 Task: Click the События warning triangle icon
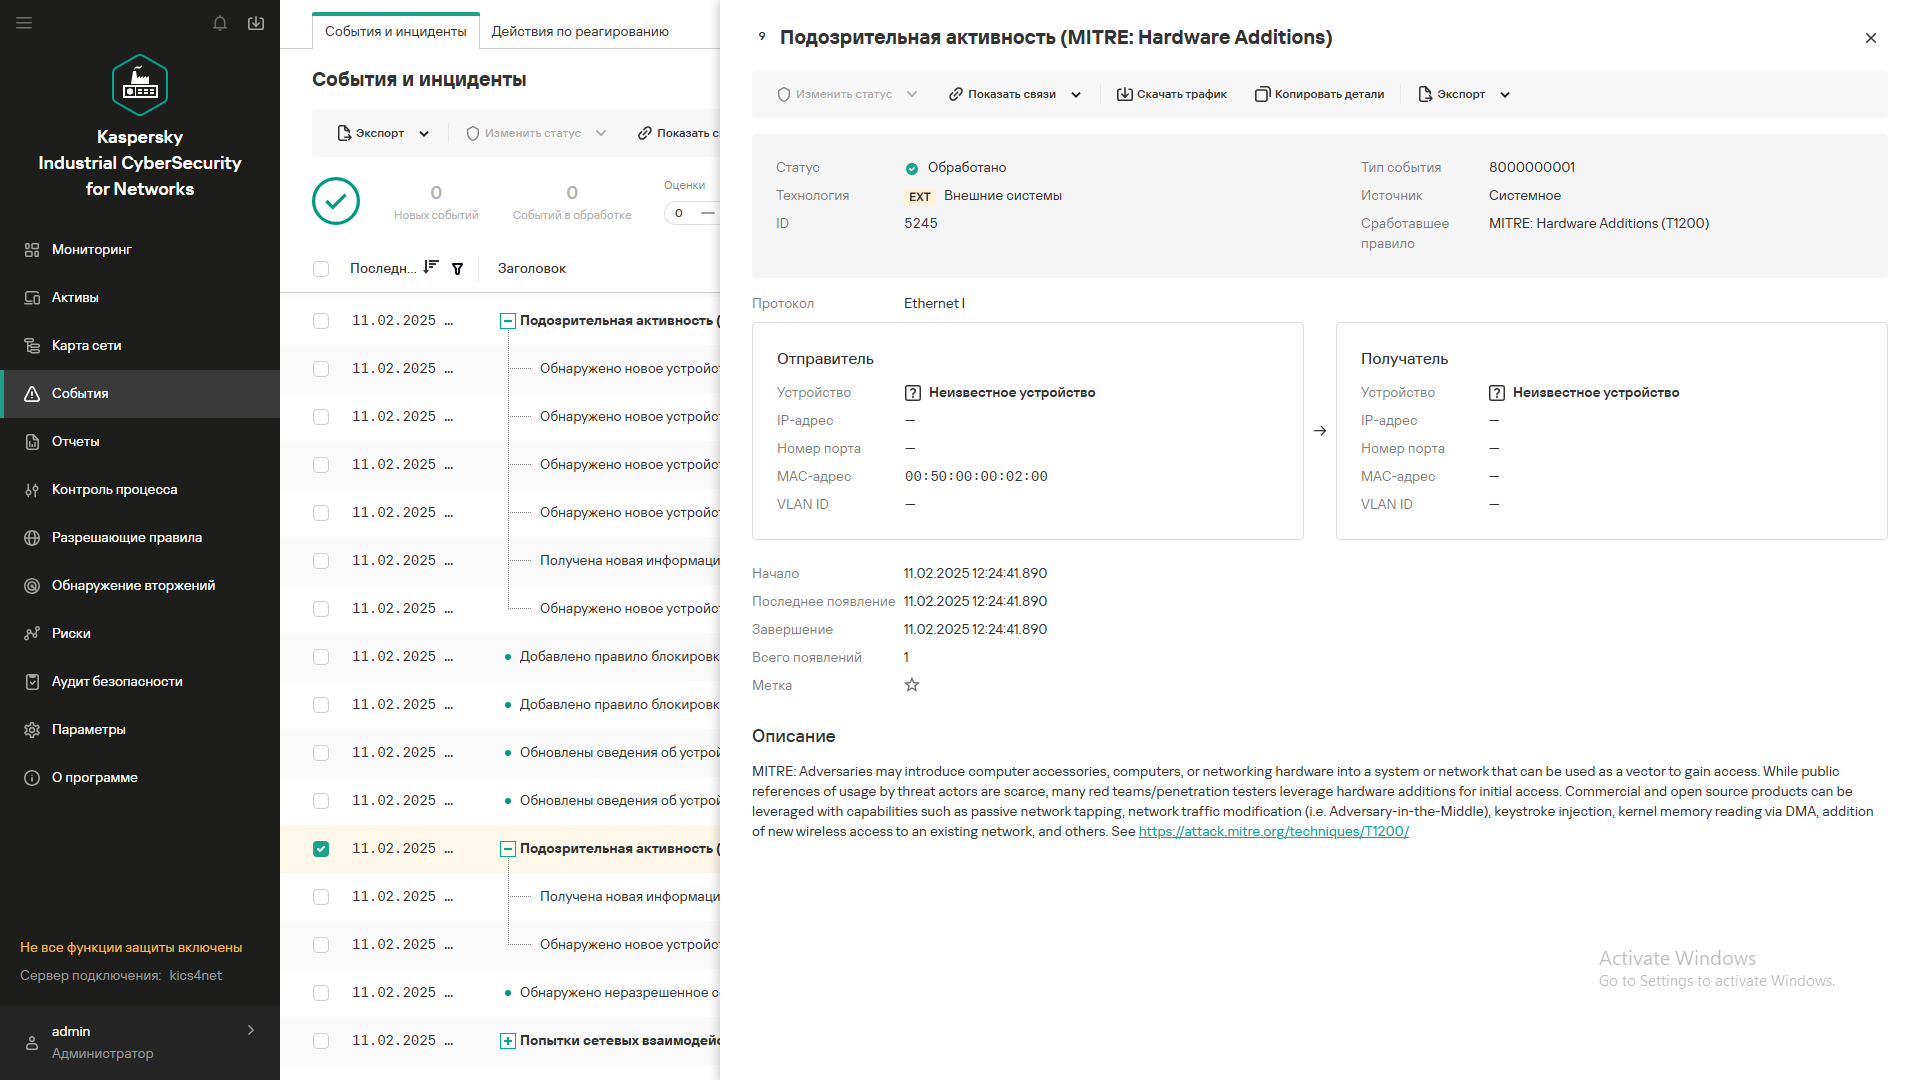pos(32,394)
